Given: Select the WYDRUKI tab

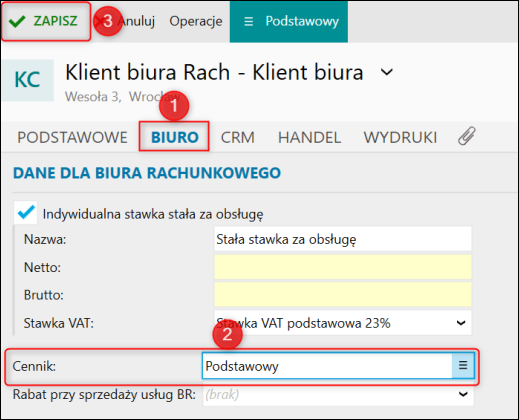Looking at the screenshot, I should [x=400, y=137].
